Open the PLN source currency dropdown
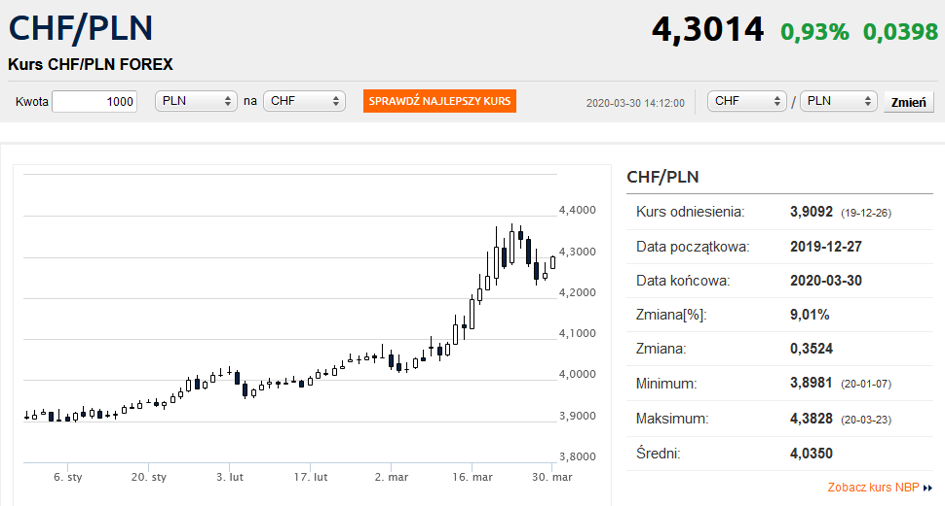The image size is (945, 506). pyautogui.click(x=196, y=101)
